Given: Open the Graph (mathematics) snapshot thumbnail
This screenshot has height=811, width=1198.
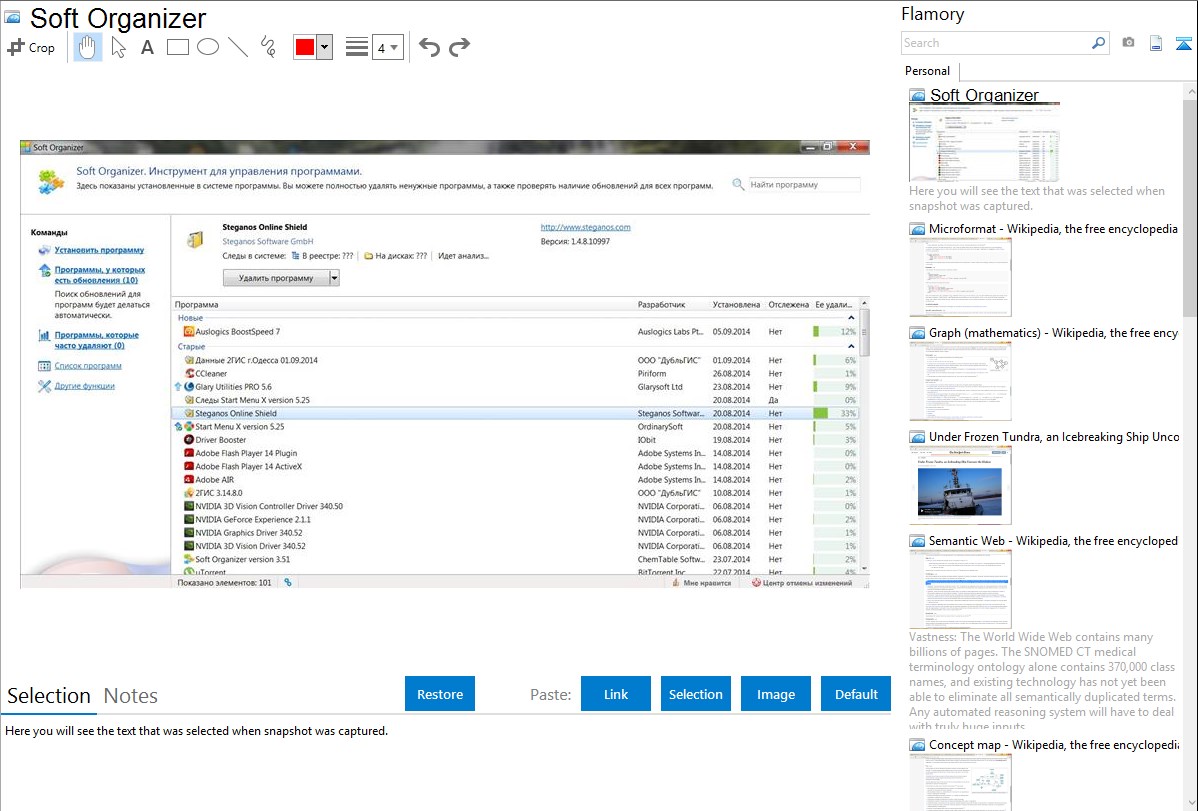Looking at the screenshot, I should pyautogui.click(x=960, y=381).
